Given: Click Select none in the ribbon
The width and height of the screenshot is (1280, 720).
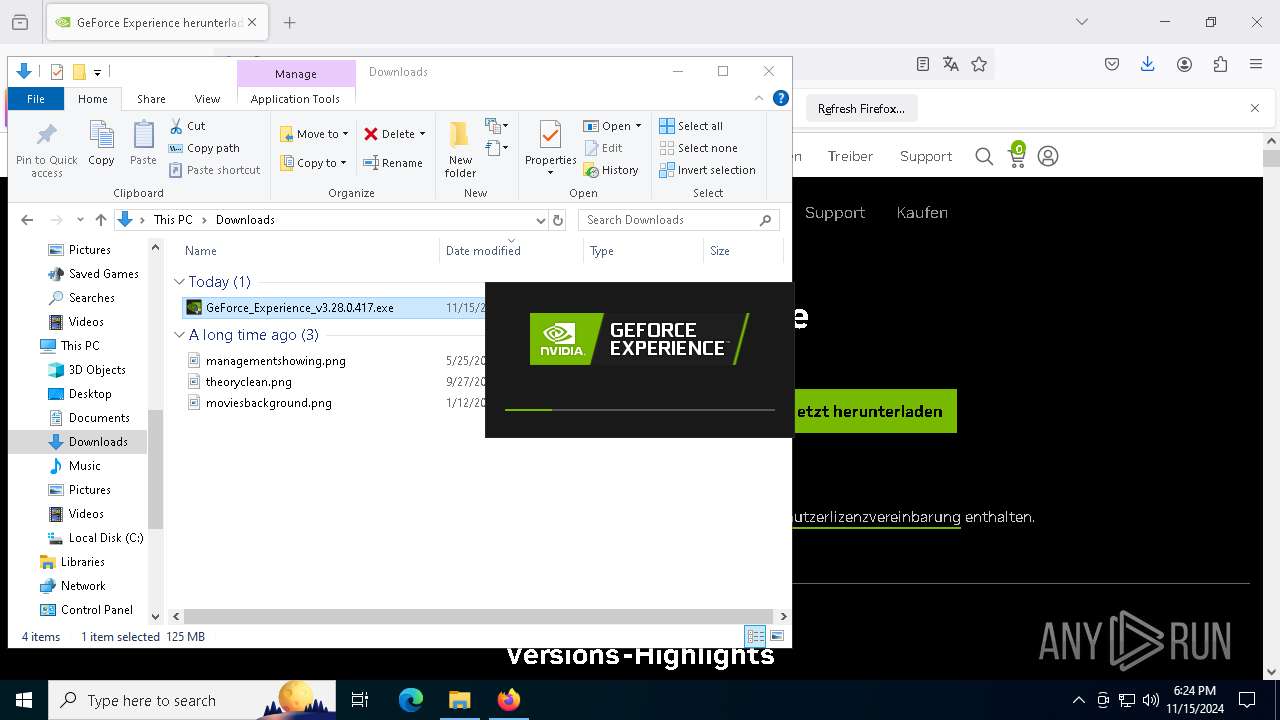Looking at the screenshot, I should (698, 148).
